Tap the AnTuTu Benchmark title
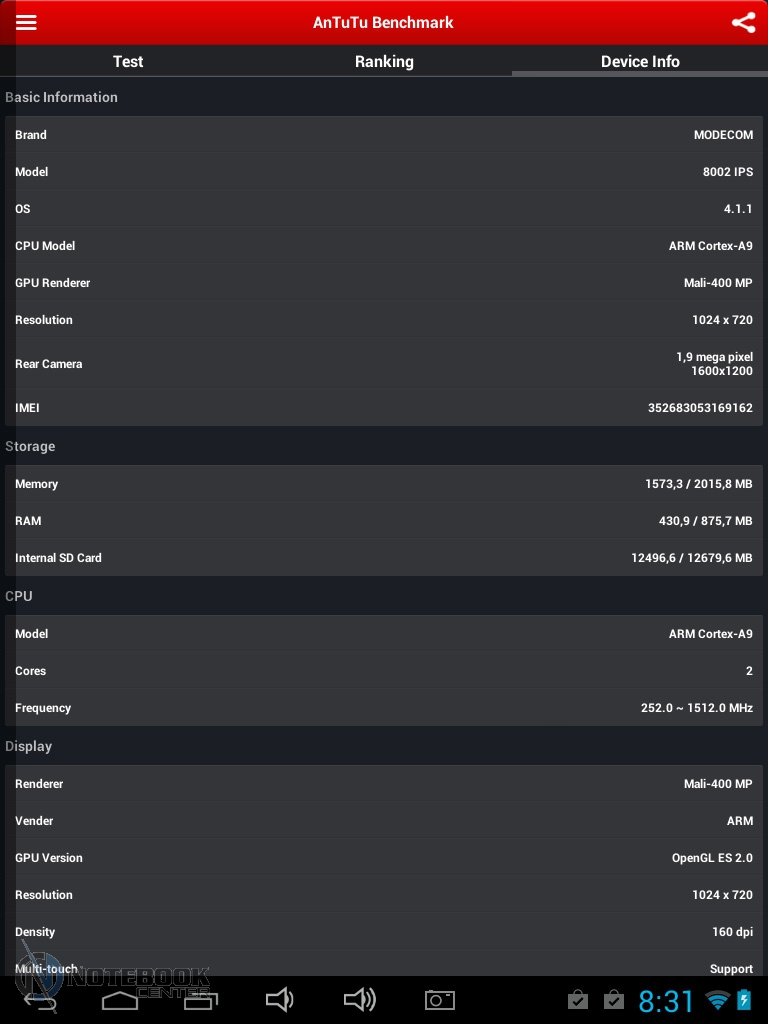The width and height of the screenshot is (768, 1024). point(383,22)
